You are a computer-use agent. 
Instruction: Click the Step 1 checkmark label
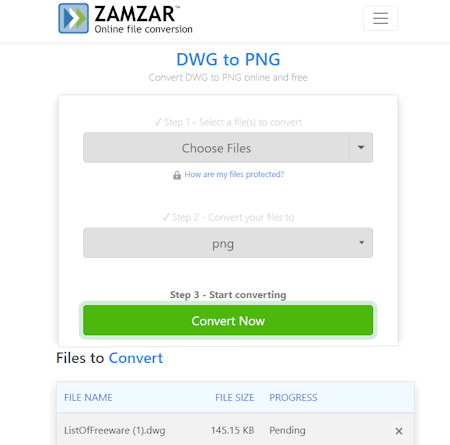pos(228,122)
